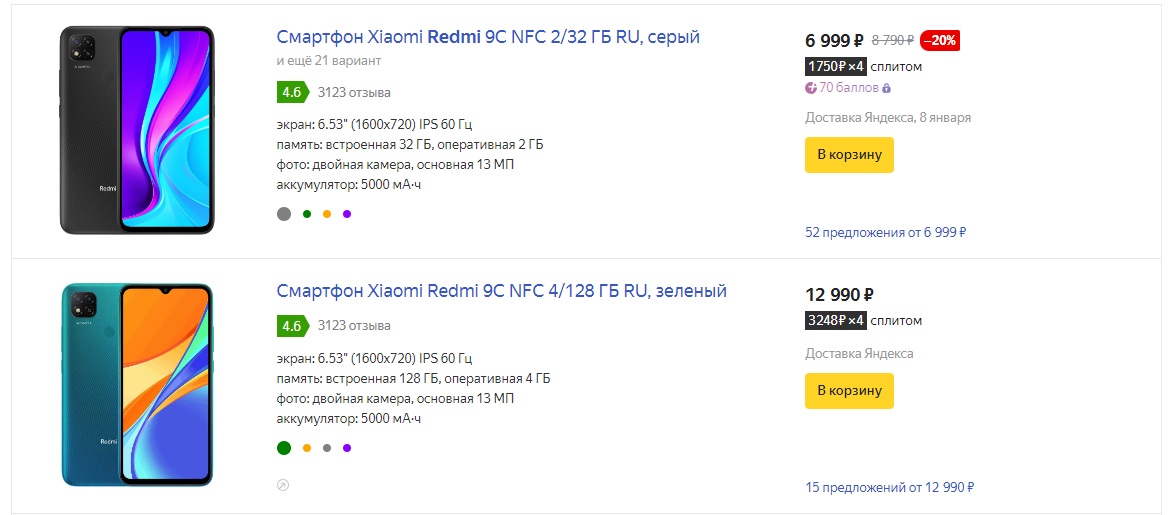Click the 4.6 rating badge of the gray Redmi 9C
This screenshot has width=1173, height=515.
pyautogui.click(x=292, y=92)
